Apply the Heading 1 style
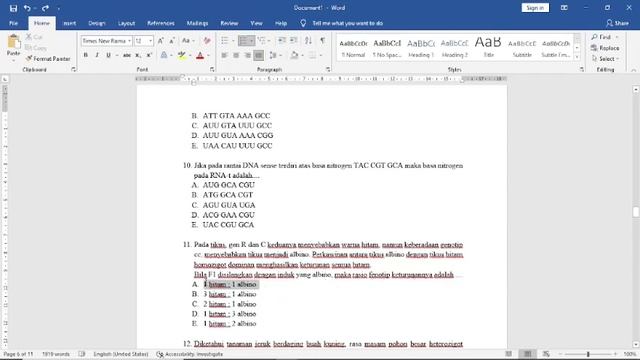The height and width of the screenshot is (360, 640). pyautogui.click(x=421, y=48)
